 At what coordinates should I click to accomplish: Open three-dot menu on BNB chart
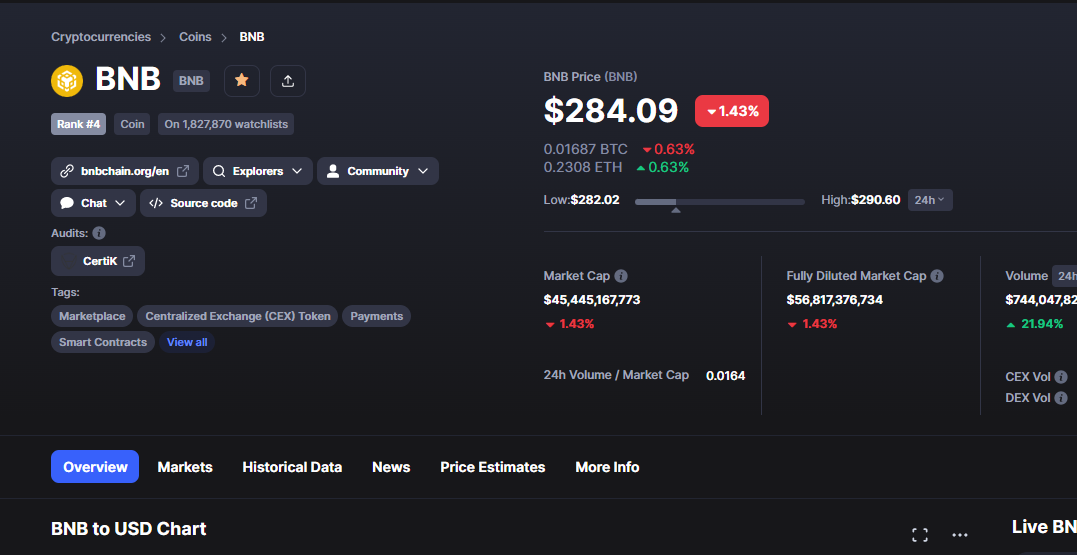tap(960, 535)
